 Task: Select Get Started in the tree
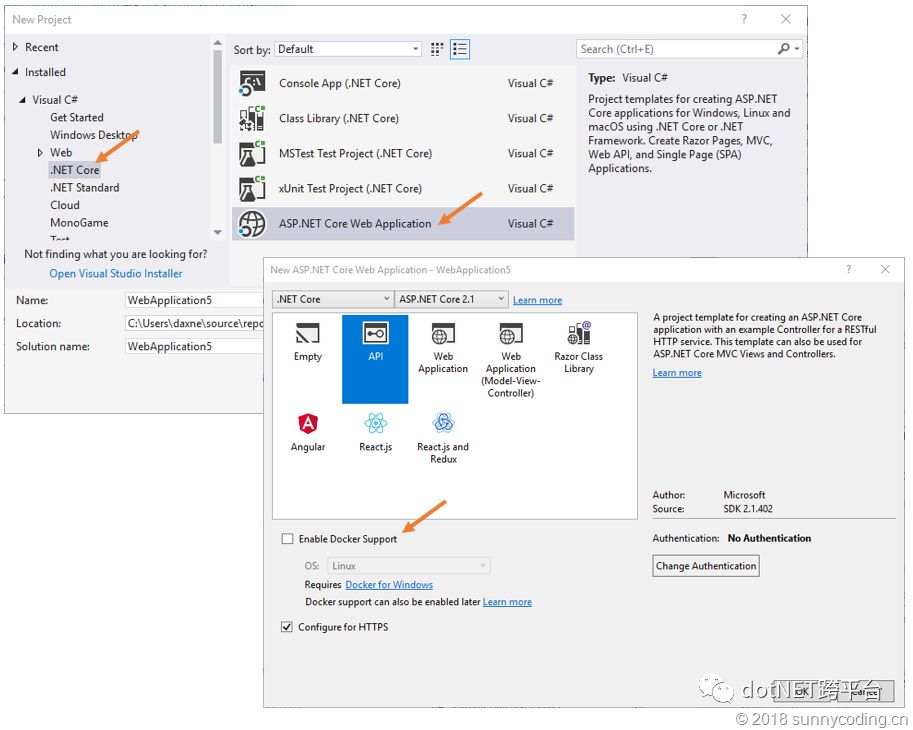coord(76,117)
